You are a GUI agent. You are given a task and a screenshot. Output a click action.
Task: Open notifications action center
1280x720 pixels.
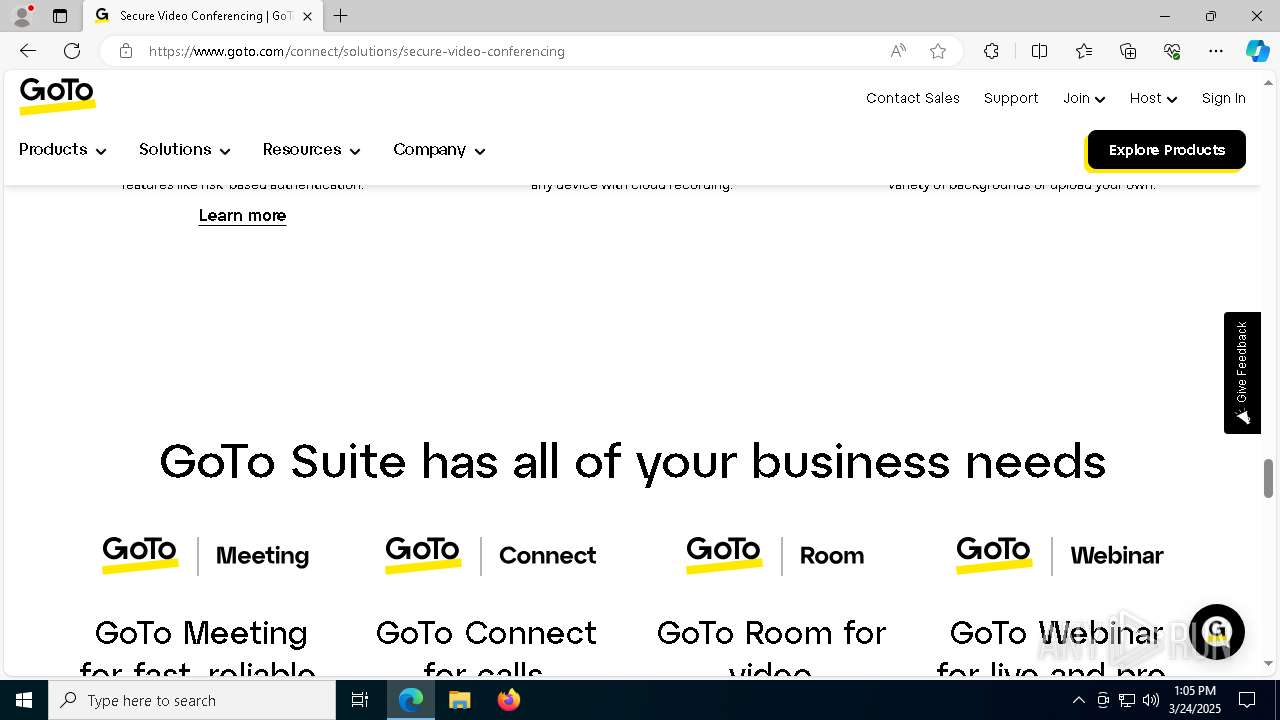click(x=1247, y=700)
